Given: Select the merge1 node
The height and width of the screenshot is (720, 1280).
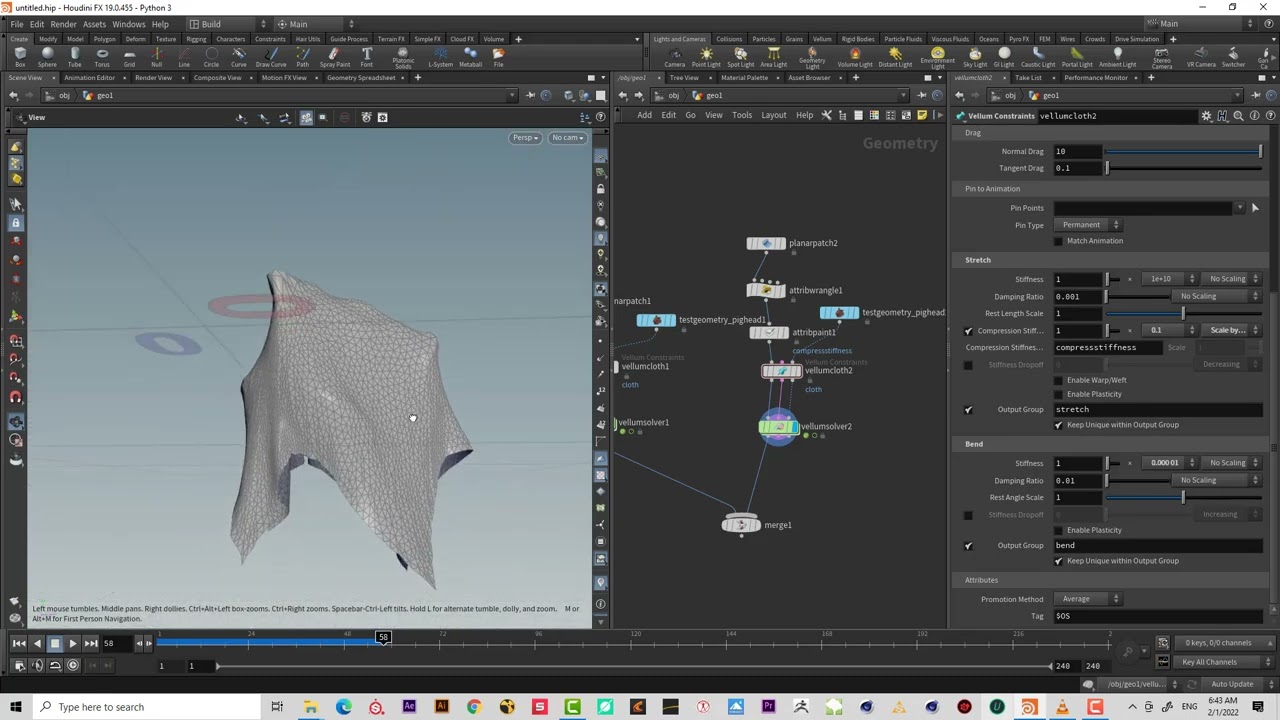Looking at the screenshot, I should click(741, 525).
